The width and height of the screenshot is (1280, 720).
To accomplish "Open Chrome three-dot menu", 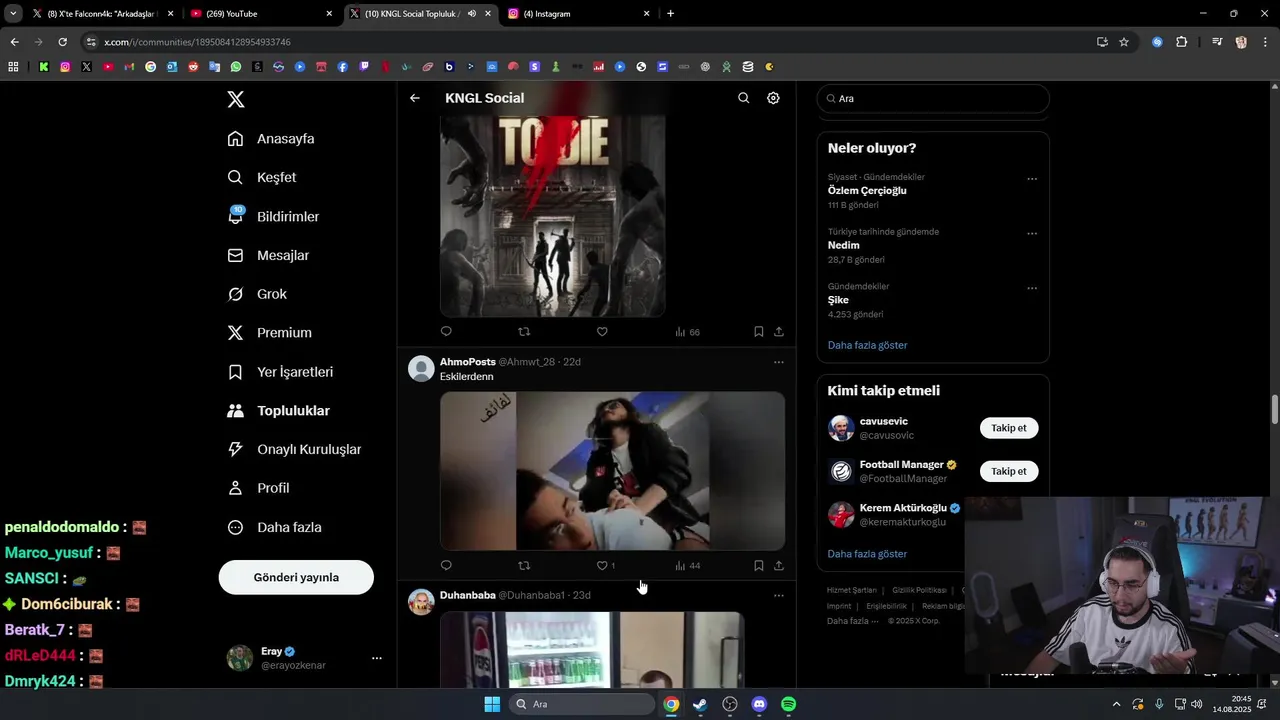I will pyautogui.click(x=1266, y=42).
